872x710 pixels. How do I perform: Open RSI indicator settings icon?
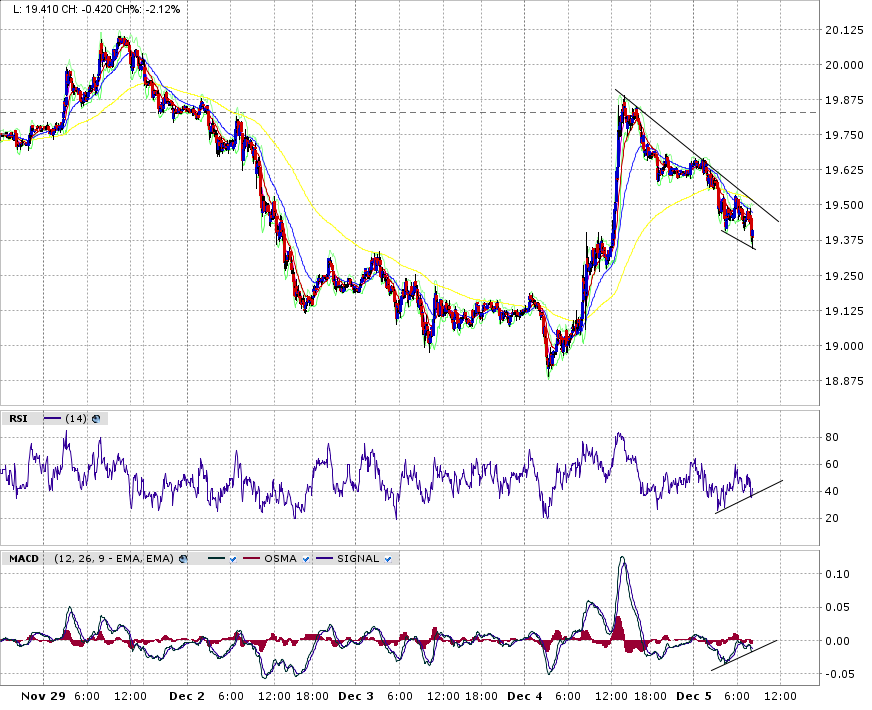click(x=96, y=419)
